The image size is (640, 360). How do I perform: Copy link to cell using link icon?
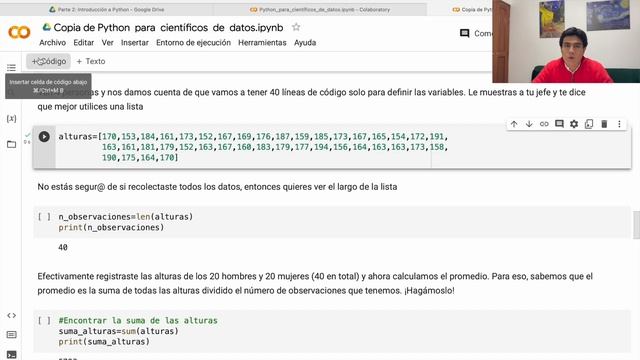(x=544, y=124)
